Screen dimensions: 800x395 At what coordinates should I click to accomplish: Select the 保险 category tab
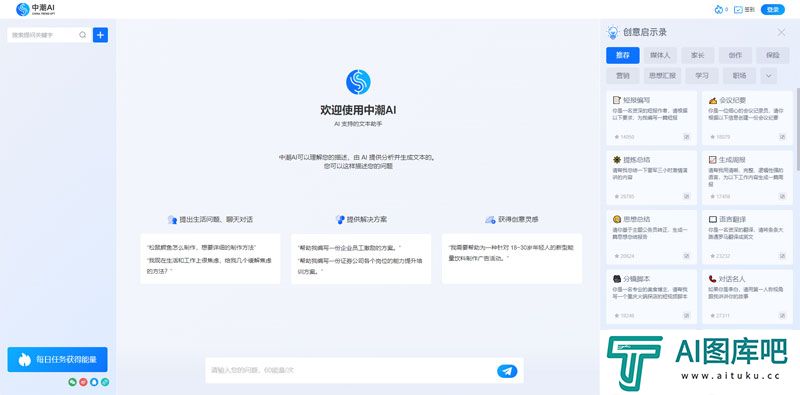pyautogui.click(x=772, y=55)
